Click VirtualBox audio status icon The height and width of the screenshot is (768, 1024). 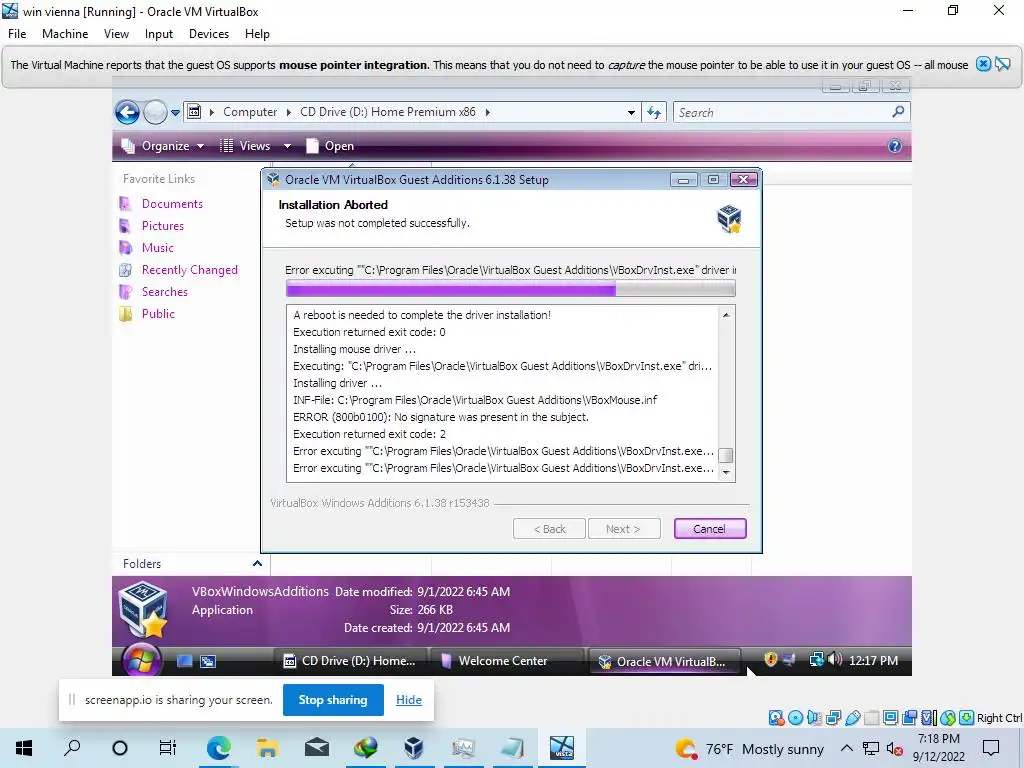pyautogui.click(x=814, y=718)
